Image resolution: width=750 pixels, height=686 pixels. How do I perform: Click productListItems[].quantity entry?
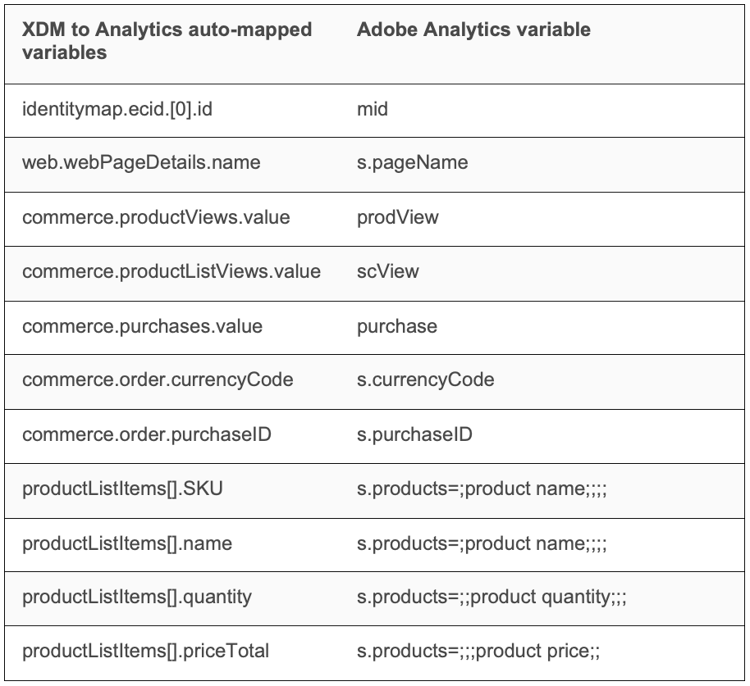pos(137,597)
